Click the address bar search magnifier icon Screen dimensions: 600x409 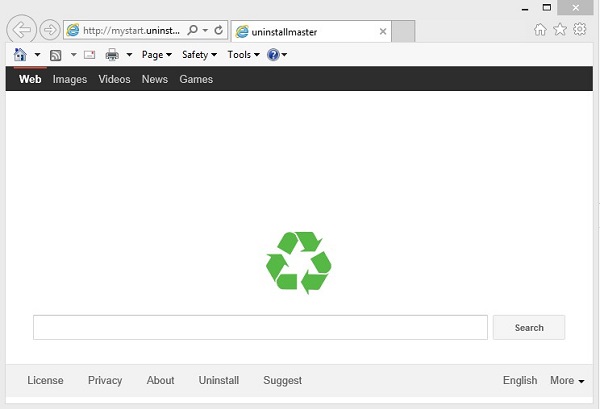pos(192,31)
